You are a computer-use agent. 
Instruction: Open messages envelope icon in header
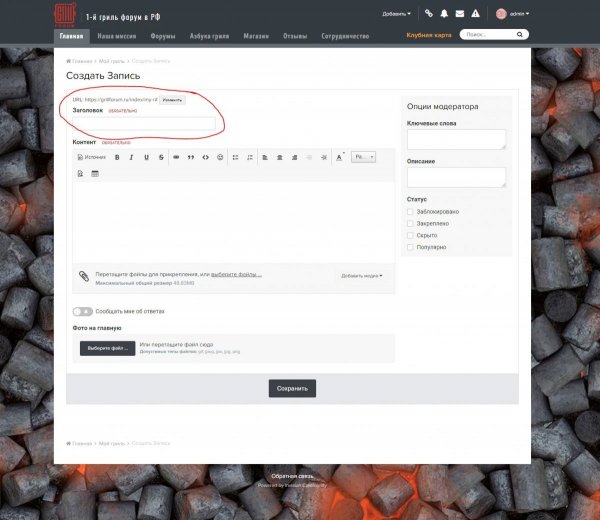[459, 14]
